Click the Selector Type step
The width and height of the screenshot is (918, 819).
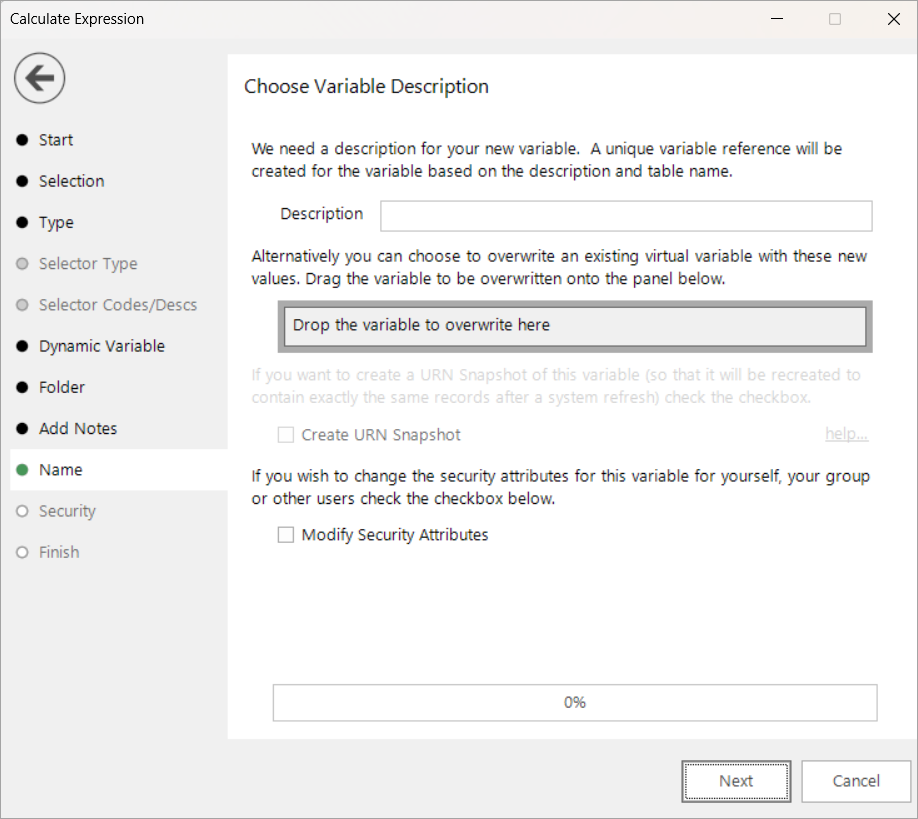click(88, 263)
